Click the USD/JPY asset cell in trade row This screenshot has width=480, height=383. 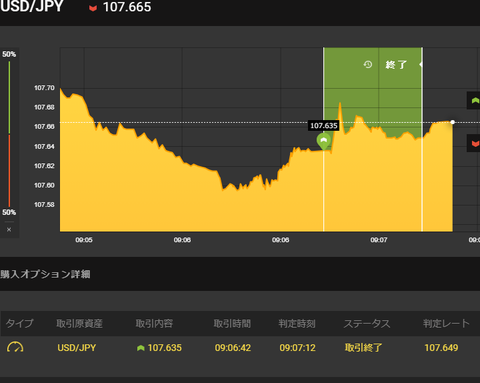(x=77, y=348)
